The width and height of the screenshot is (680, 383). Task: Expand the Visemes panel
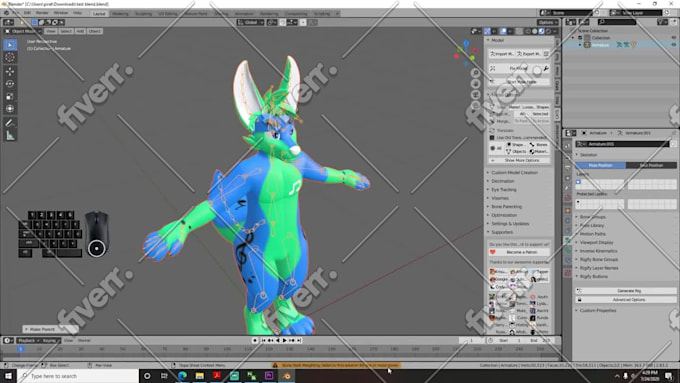tap(500, 198)
